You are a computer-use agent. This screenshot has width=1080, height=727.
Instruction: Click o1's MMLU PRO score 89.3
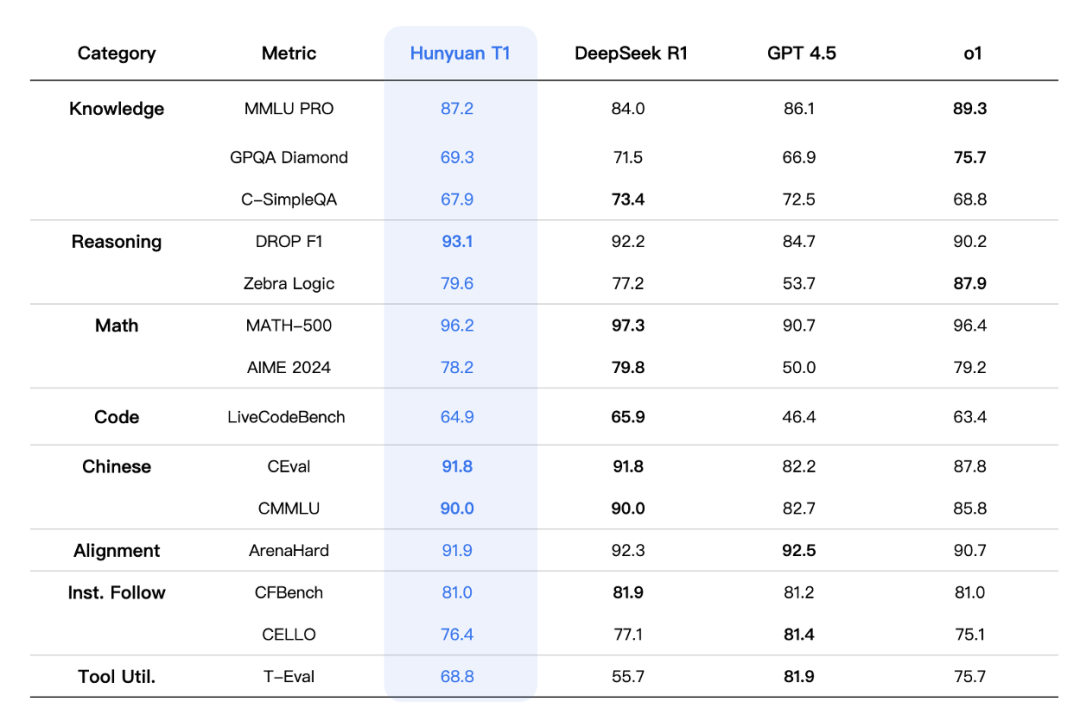970,108
